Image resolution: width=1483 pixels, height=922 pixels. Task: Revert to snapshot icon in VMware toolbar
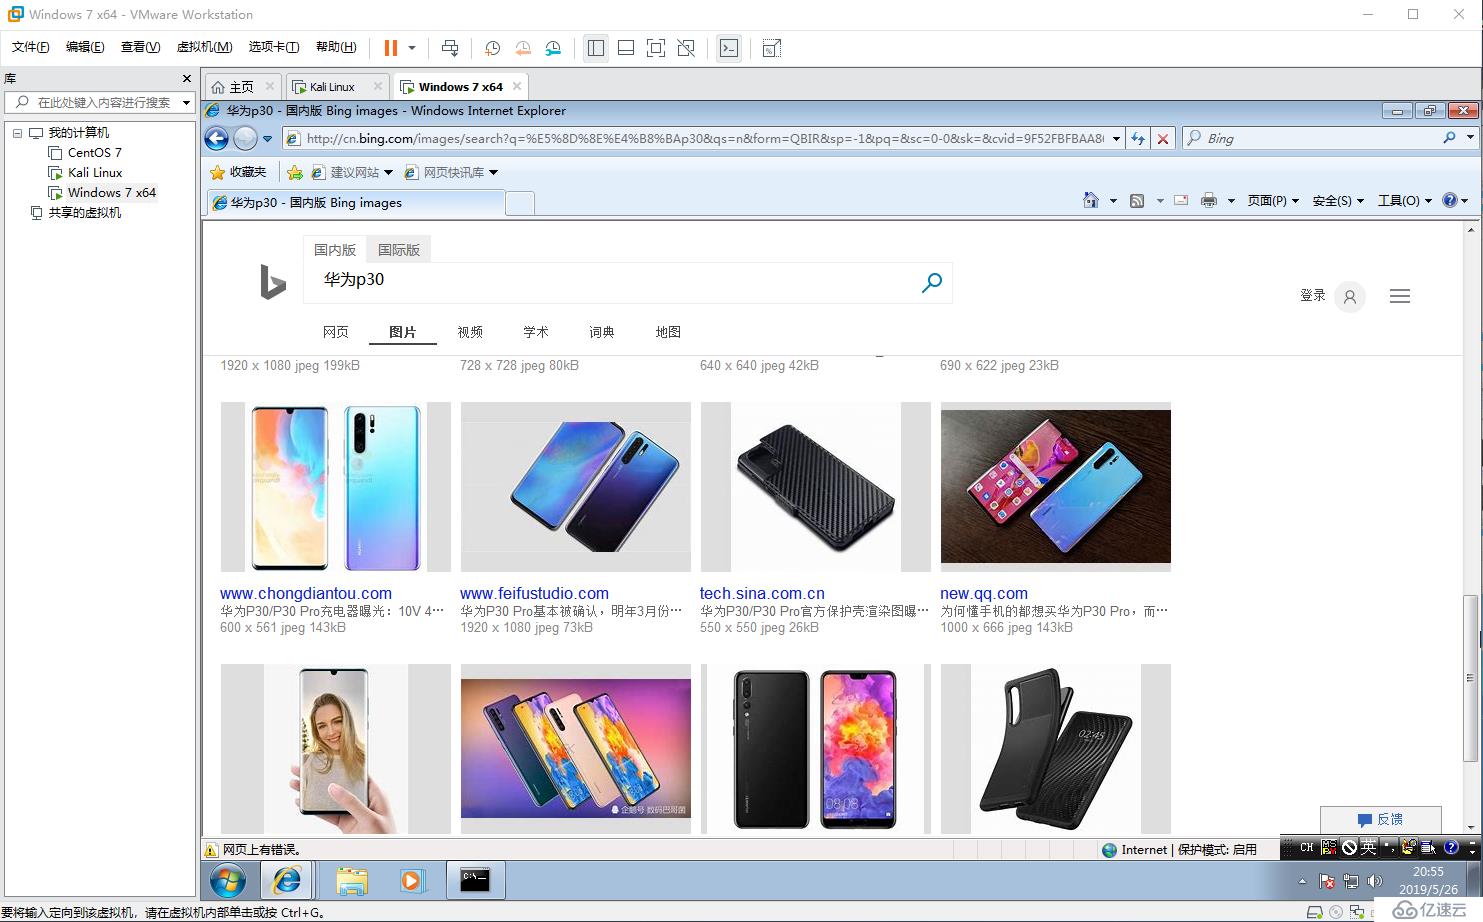pos(523,48)
